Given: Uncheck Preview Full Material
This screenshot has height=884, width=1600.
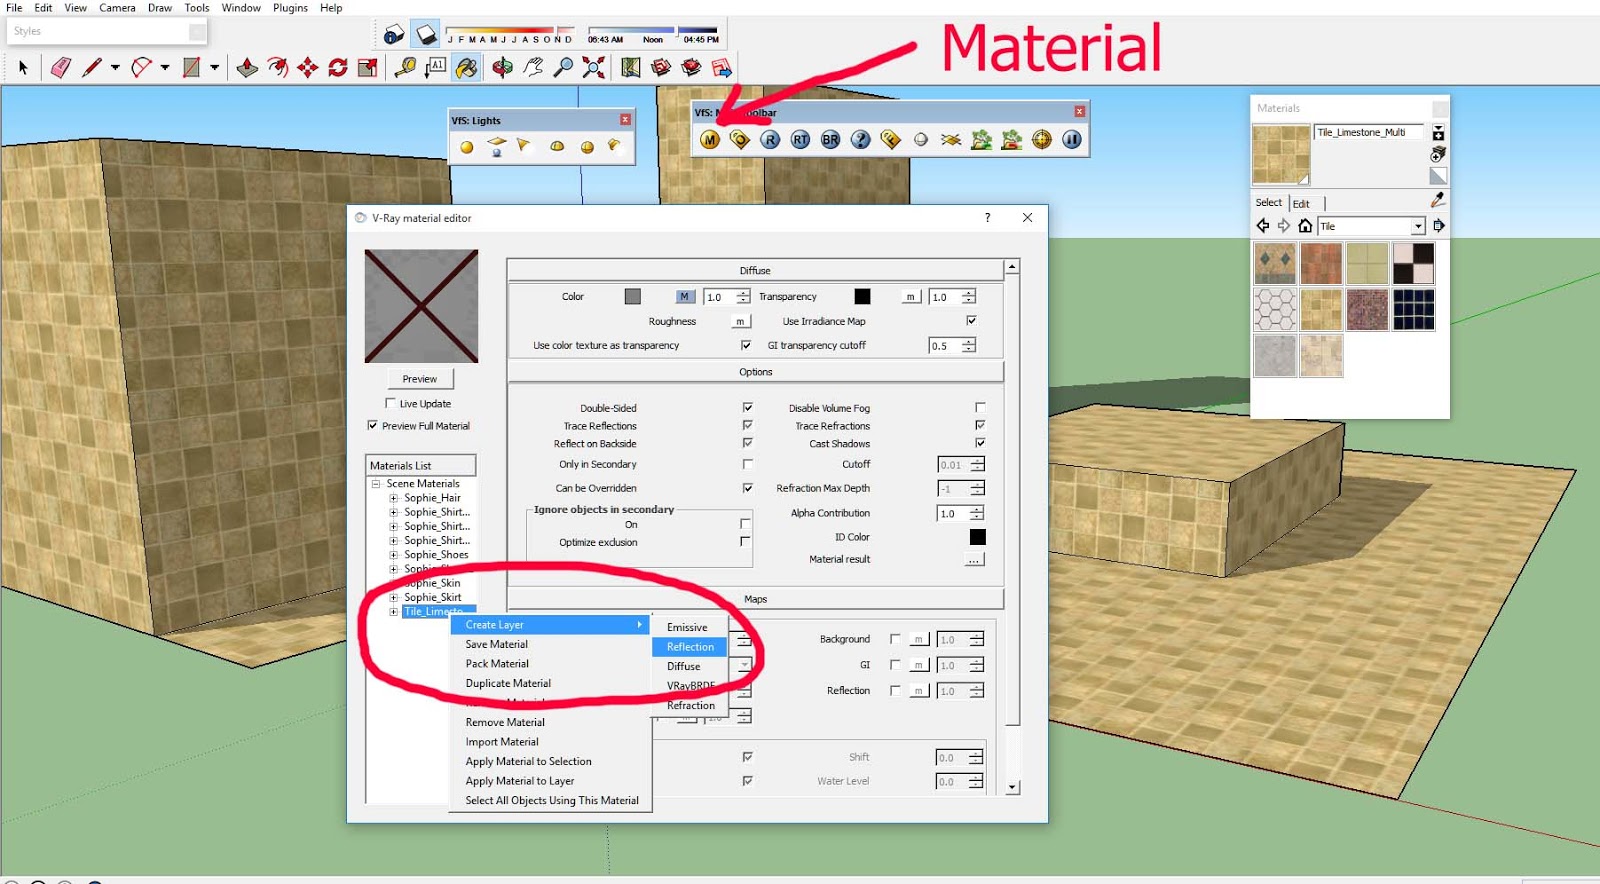Looking at the screenshot, I should pos(373,425).
